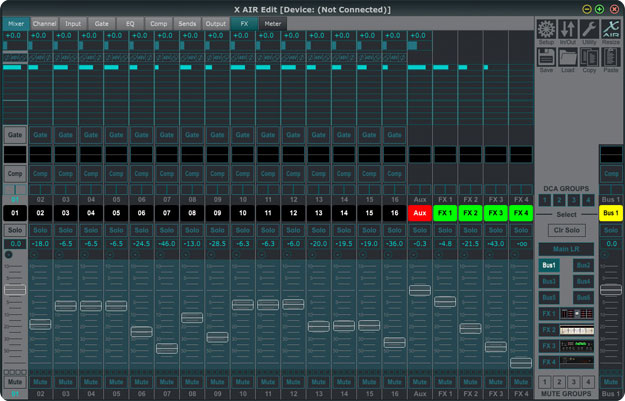Select the FX 2 send button
This screenshot has width=625, height=401.
click(x=549, y=330)
